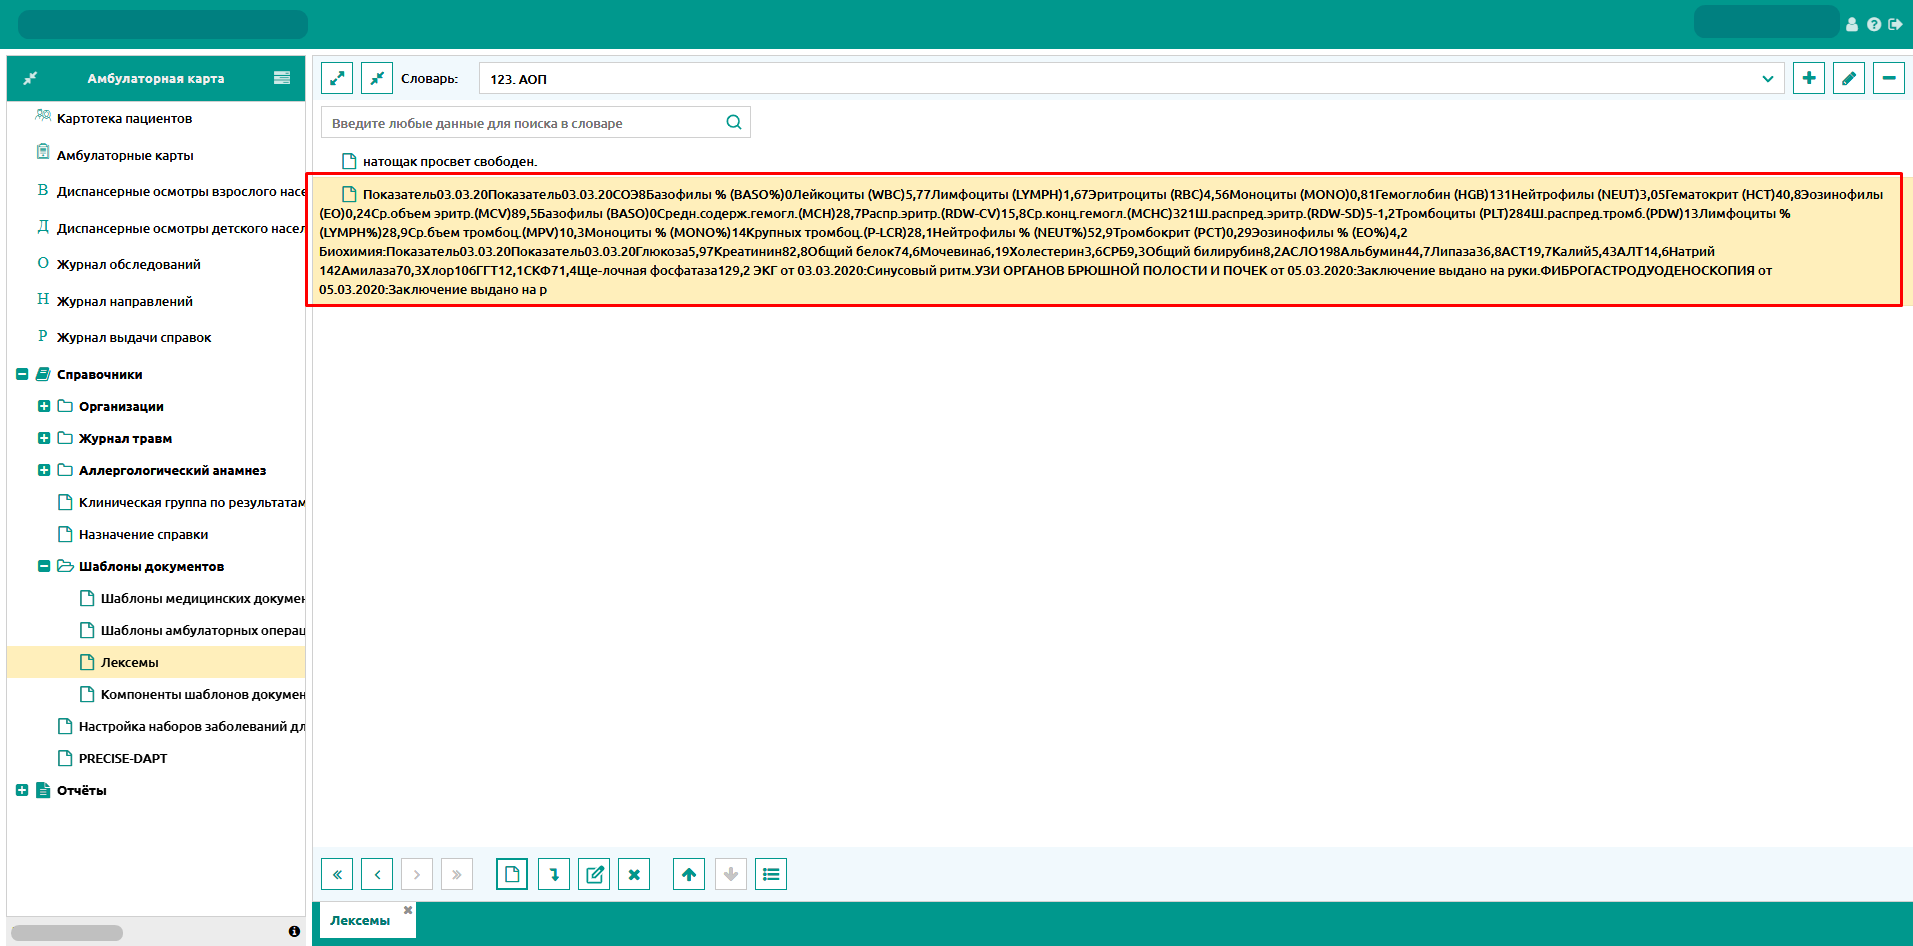The height and width of the screenshot is (946, 1913).
Task: Click the move-up arrow button
Action: point(689,874)
